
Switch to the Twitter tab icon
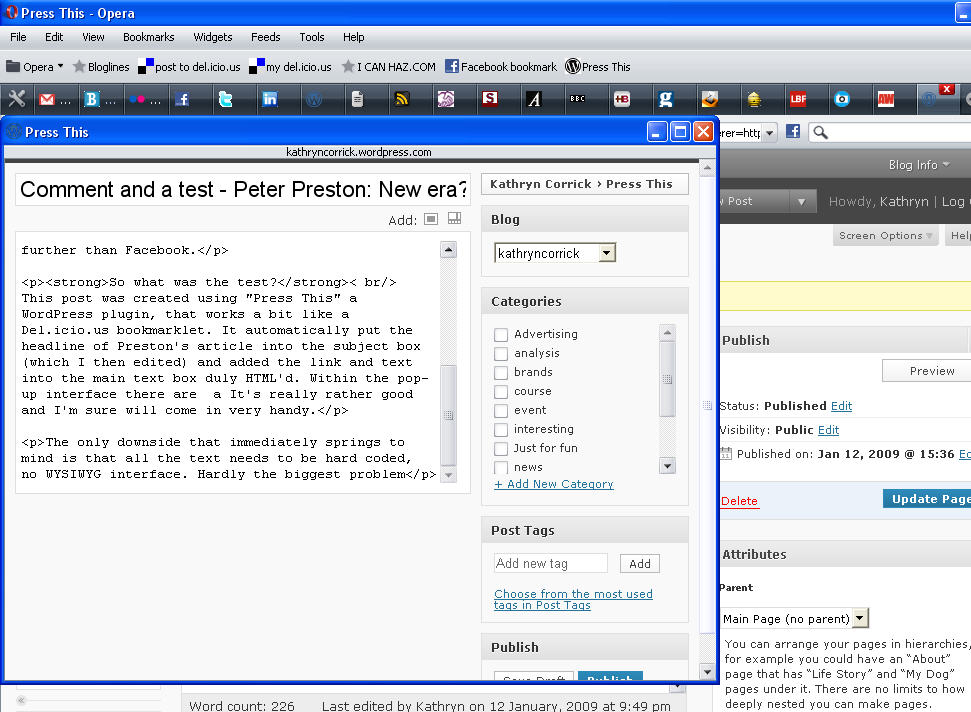pyautogui.click(x=226, y=99)
